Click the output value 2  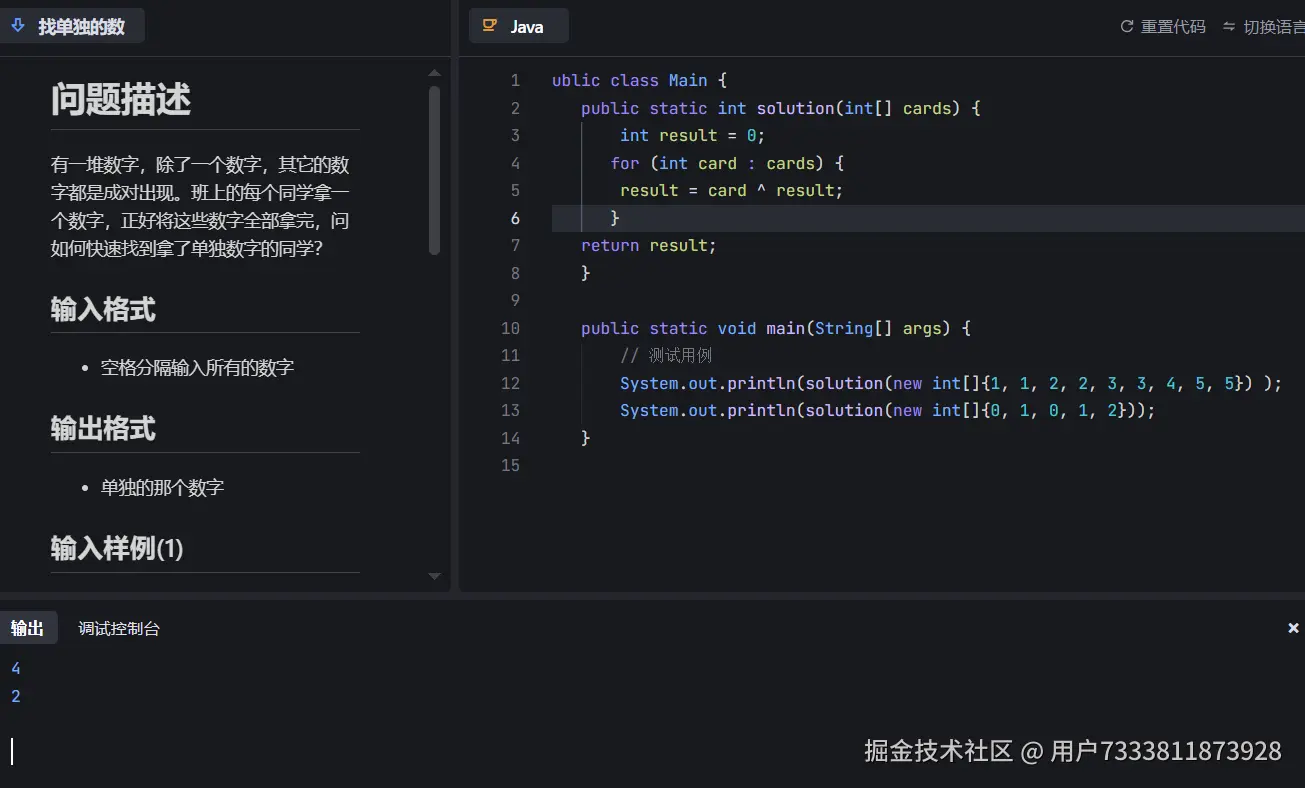coord(16,696)
